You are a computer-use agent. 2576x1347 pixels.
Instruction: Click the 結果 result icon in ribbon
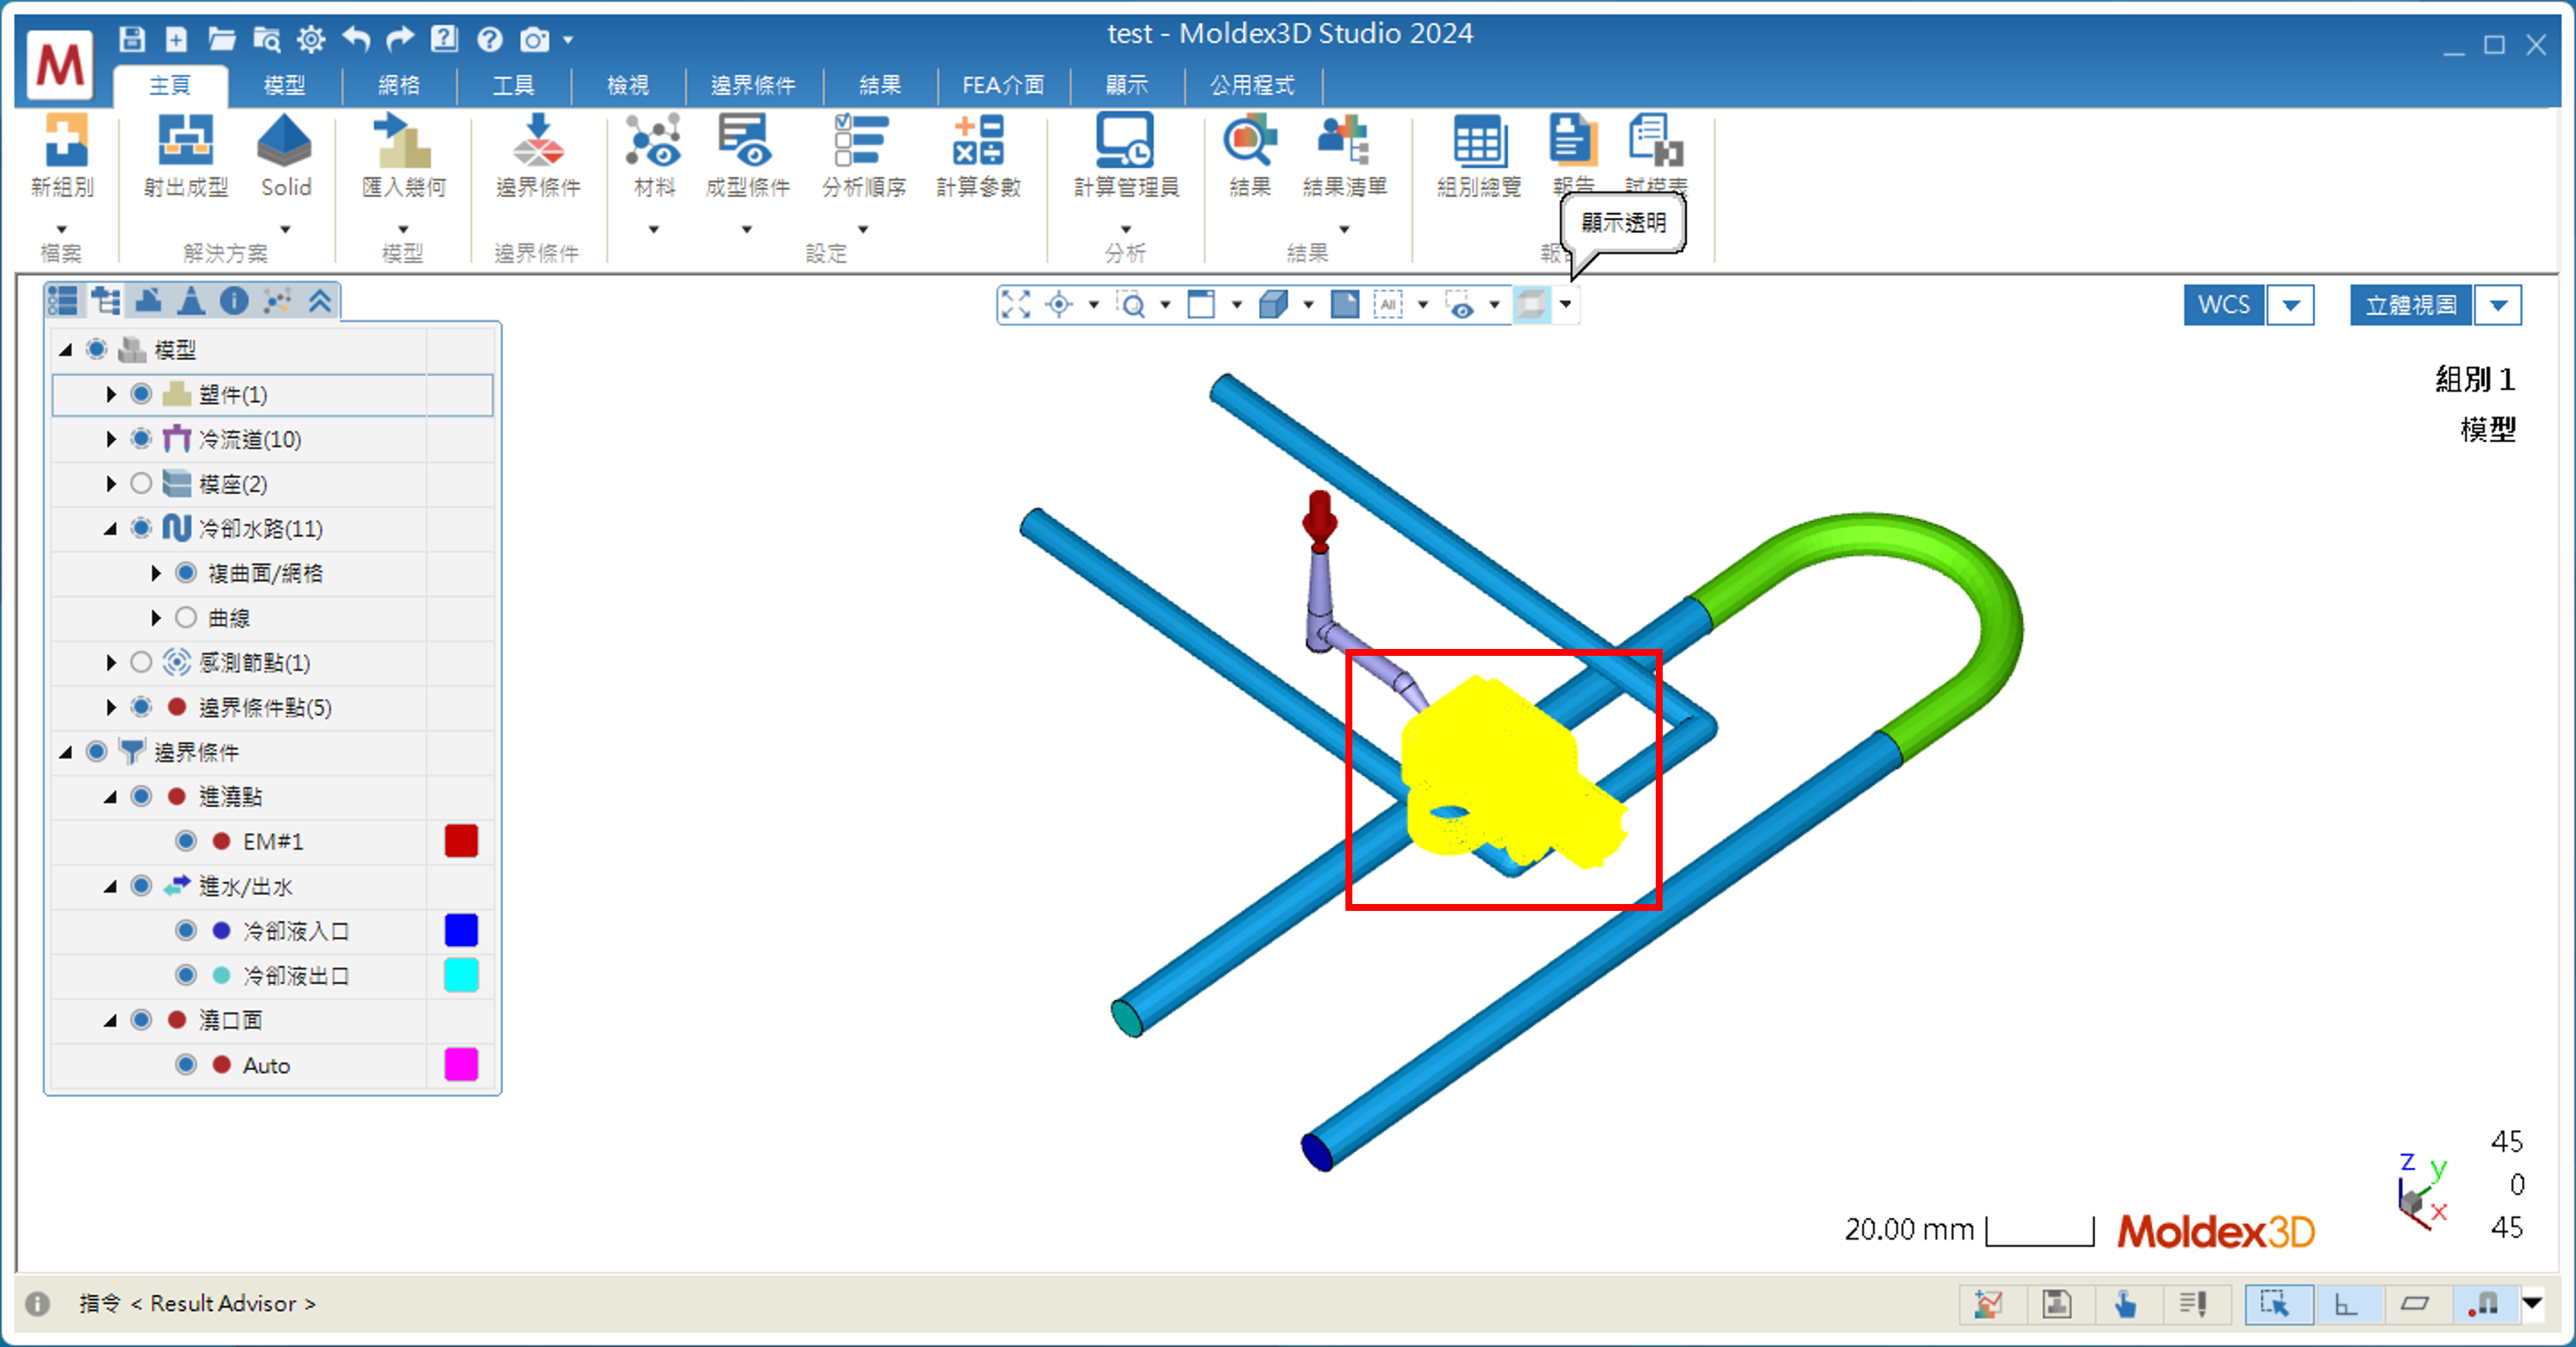1250,140
